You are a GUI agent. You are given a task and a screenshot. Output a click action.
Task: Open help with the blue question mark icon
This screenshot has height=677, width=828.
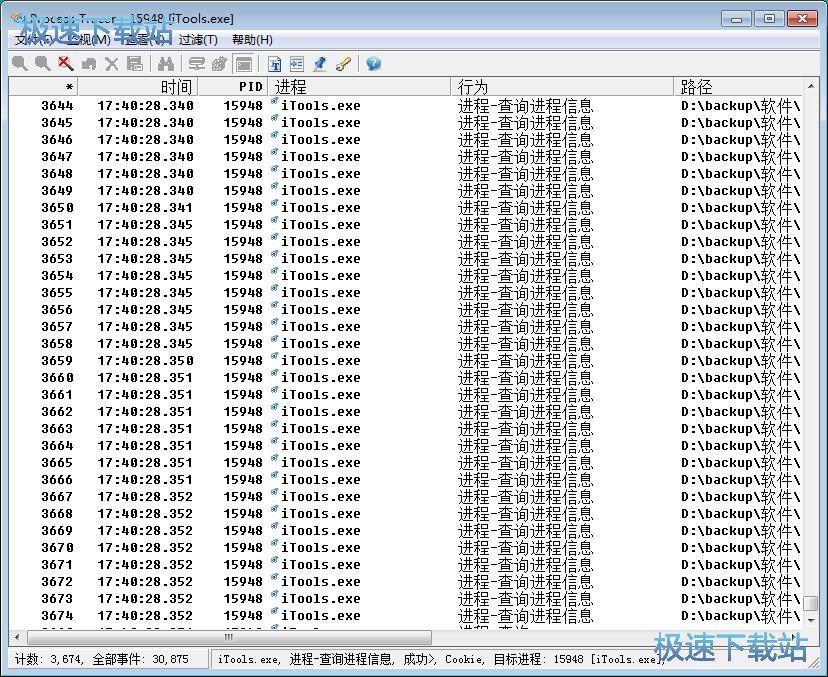373,64
